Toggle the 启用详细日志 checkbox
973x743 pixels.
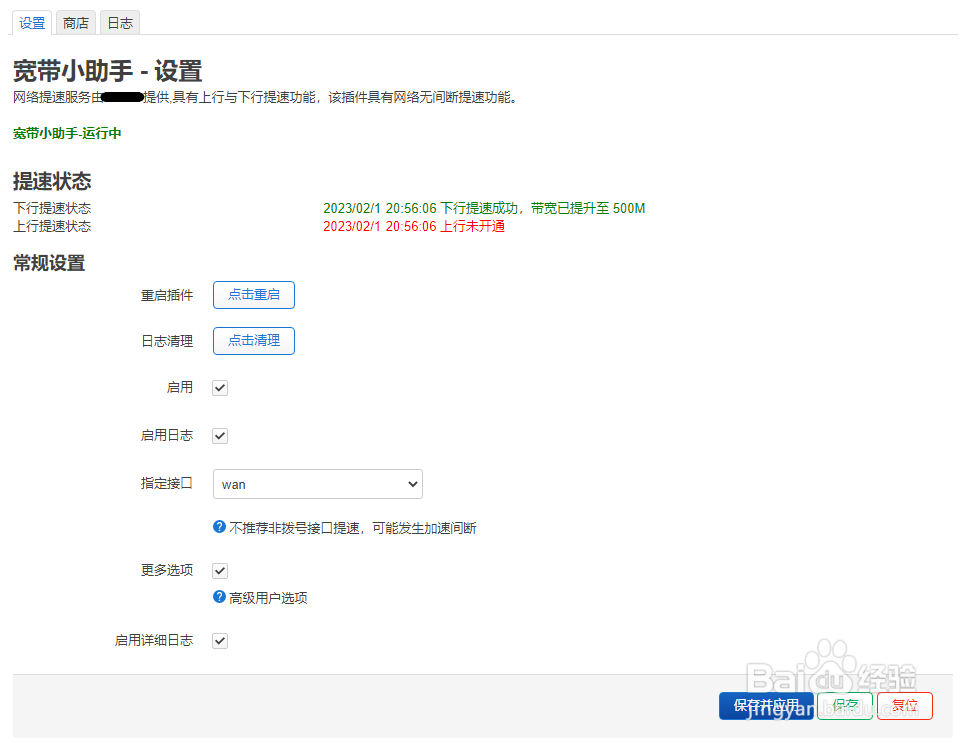pos(220,641)
